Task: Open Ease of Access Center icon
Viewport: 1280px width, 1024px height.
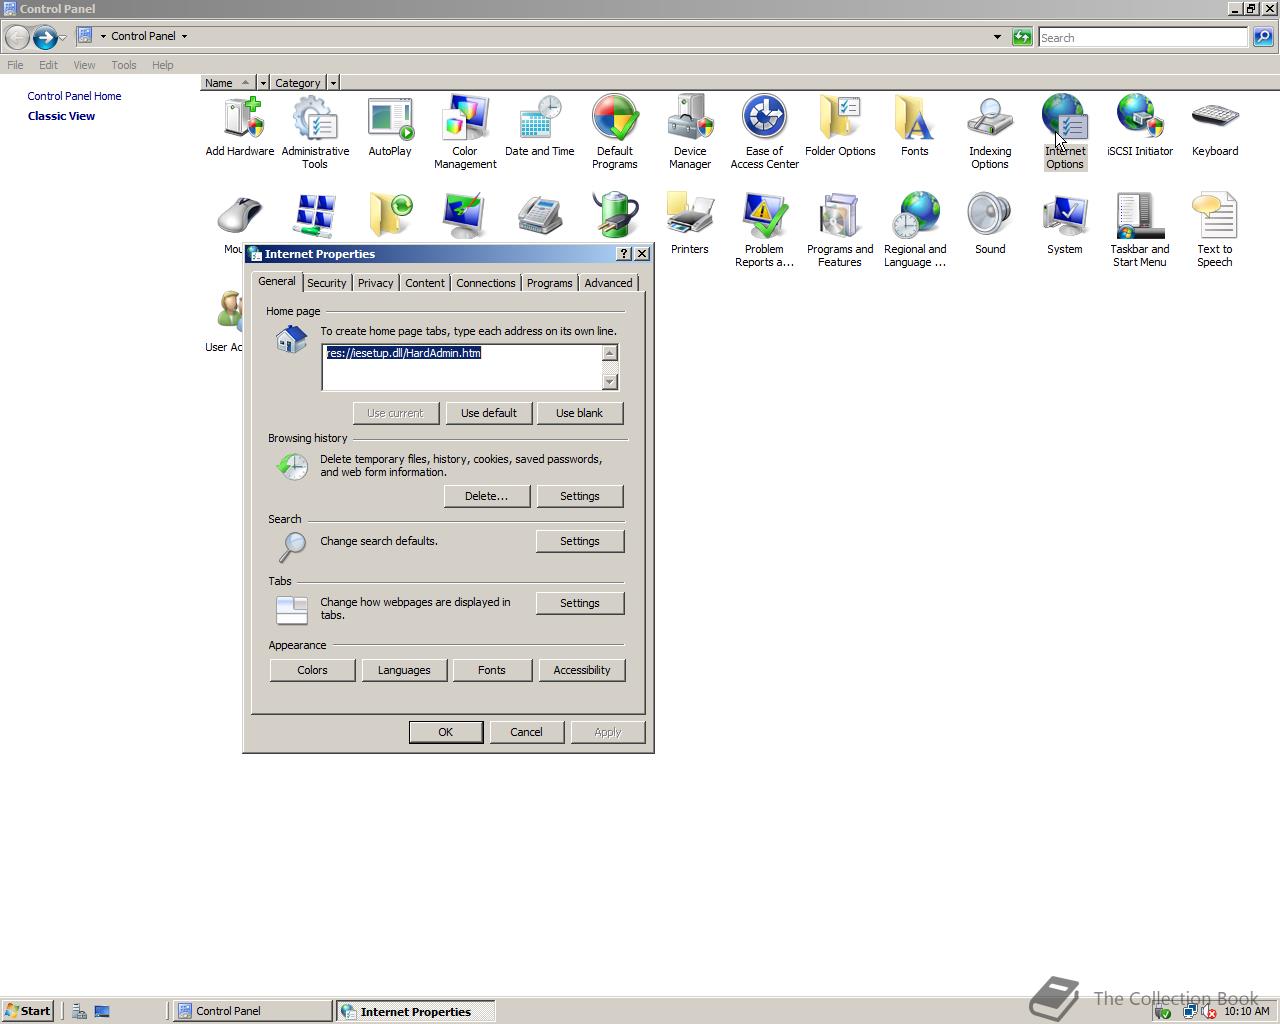Action: pyautogui.click(x=765, y=132)
